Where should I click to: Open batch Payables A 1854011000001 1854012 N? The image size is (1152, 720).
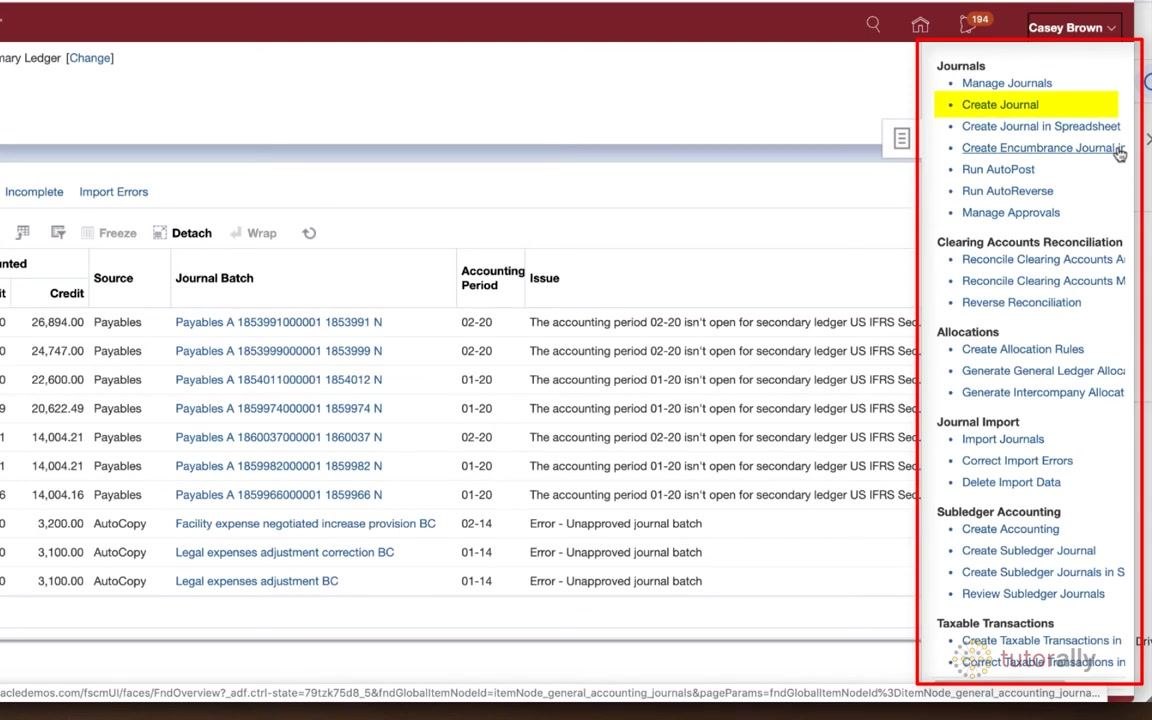pyautogui.click(x=278, y=380)
